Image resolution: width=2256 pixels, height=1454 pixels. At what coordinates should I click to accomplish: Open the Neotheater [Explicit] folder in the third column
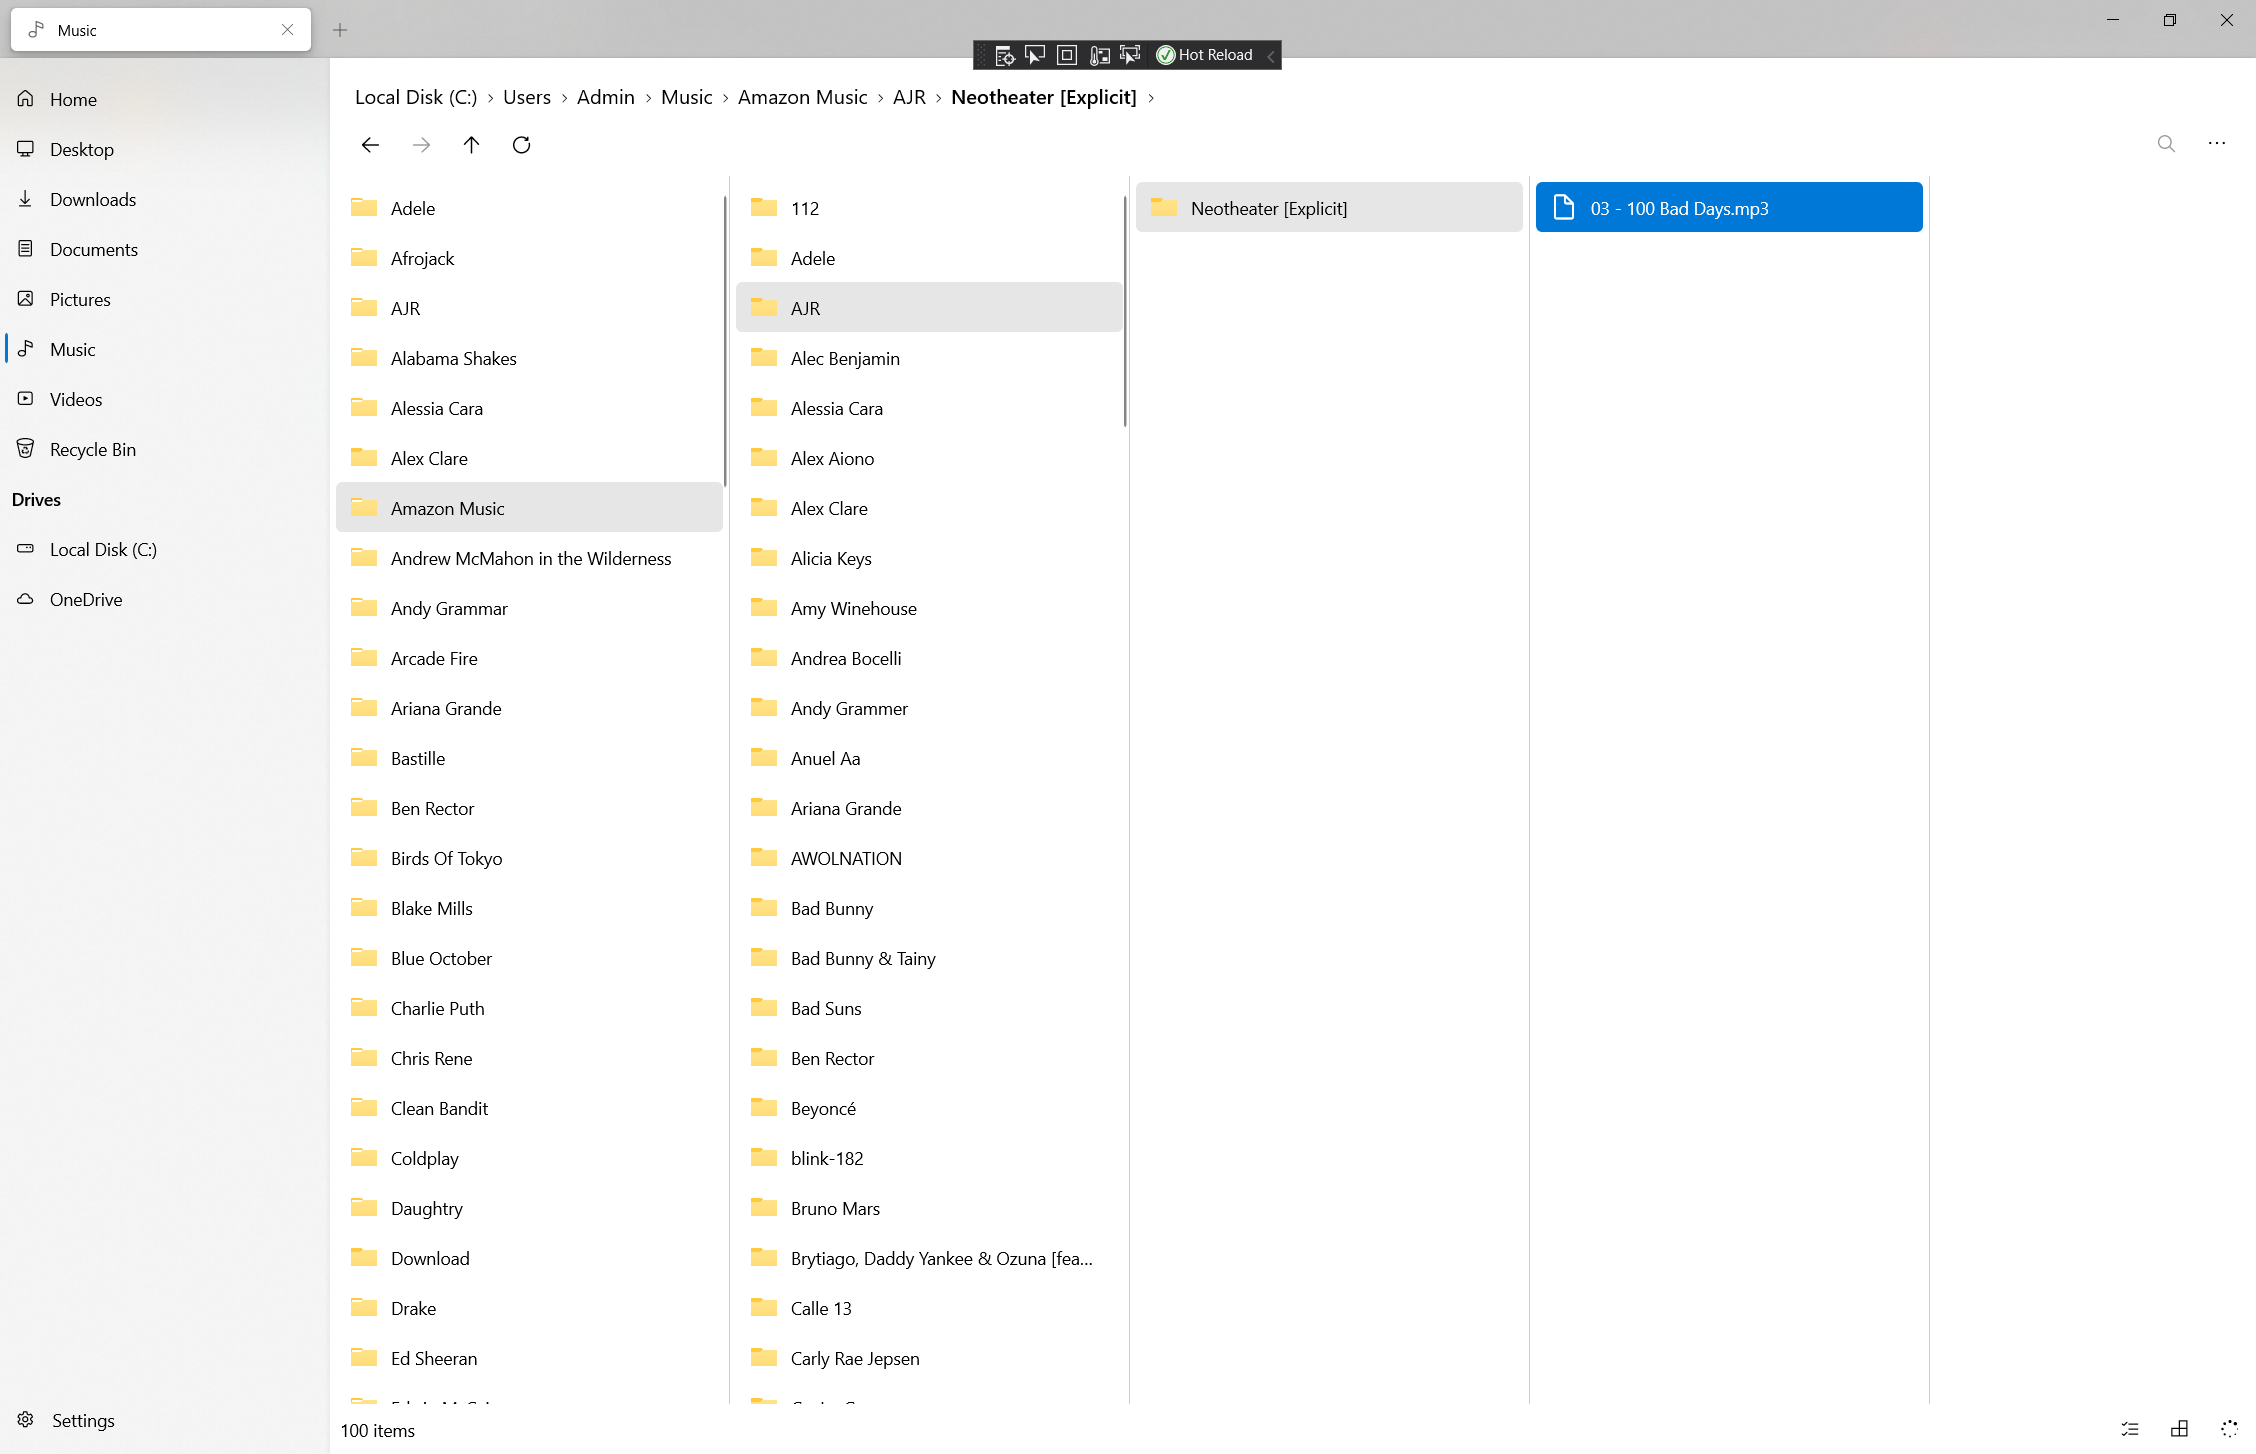coord(1329,208)
